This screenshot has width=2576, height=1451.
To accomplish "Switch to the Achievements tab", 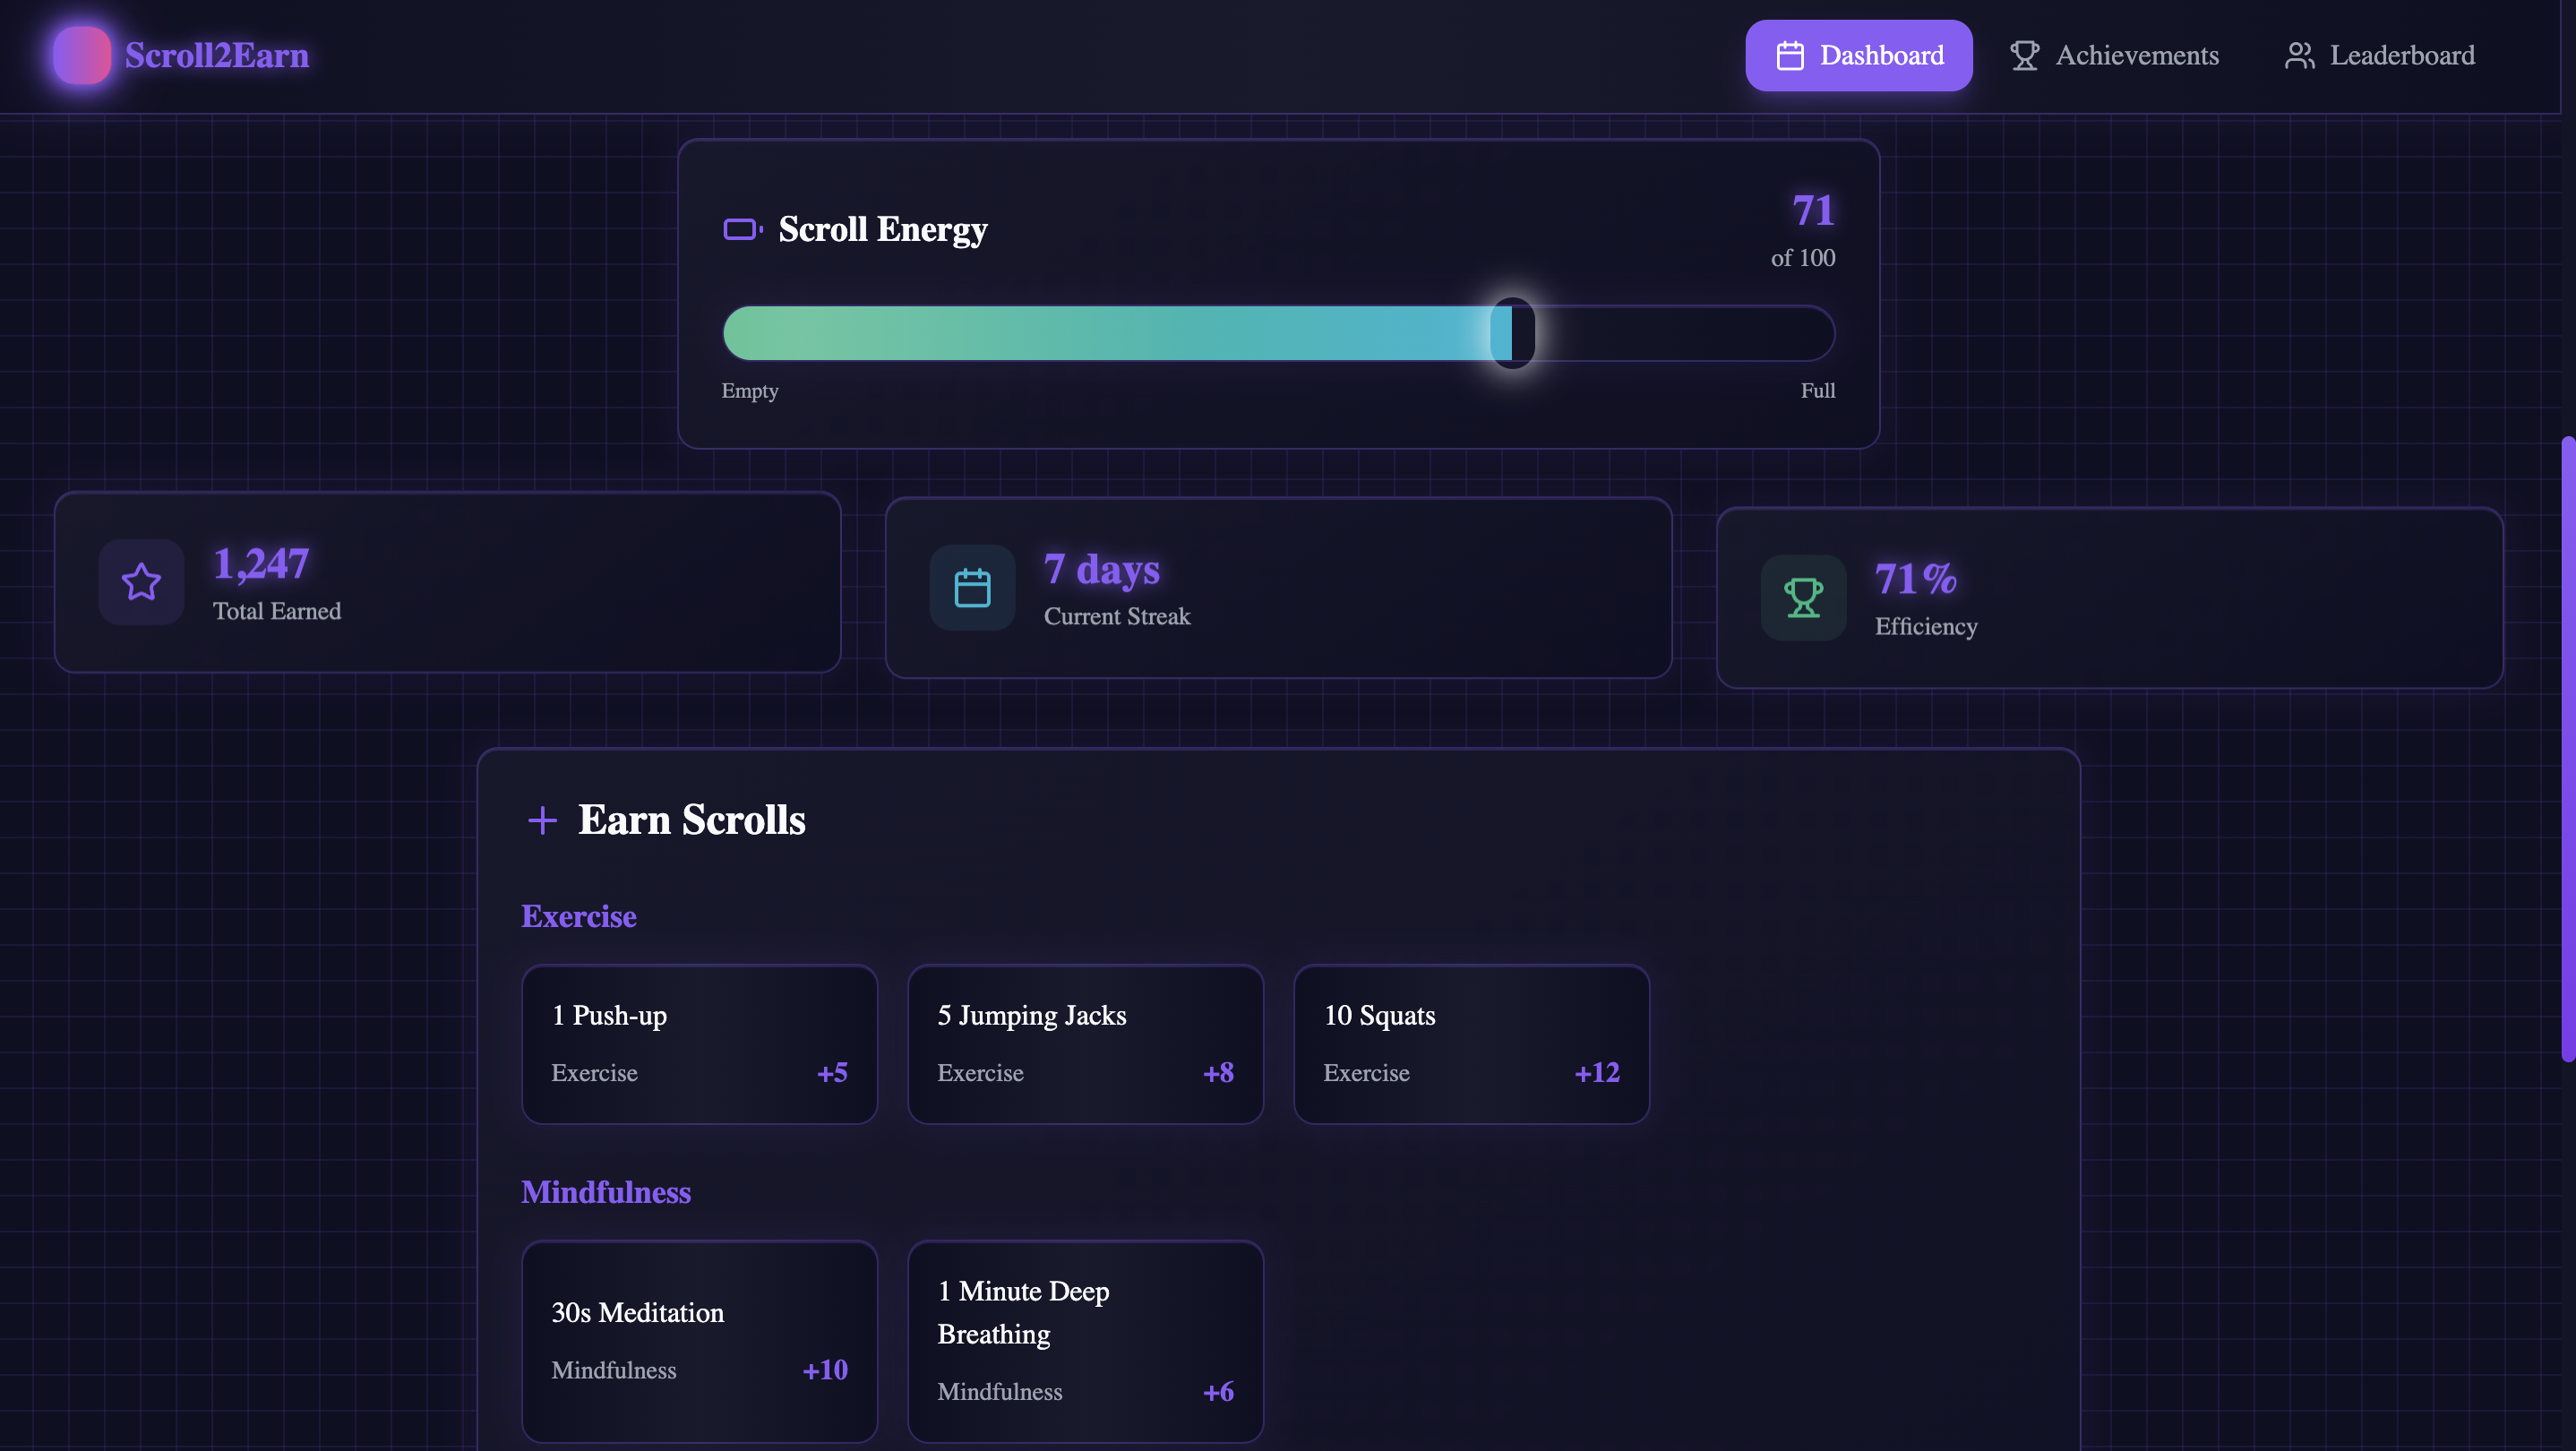I will [2136, 55].
